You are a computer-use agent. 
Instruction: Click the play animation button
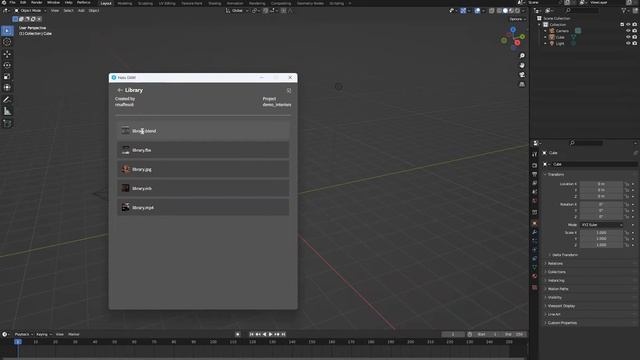click(270, 334)
